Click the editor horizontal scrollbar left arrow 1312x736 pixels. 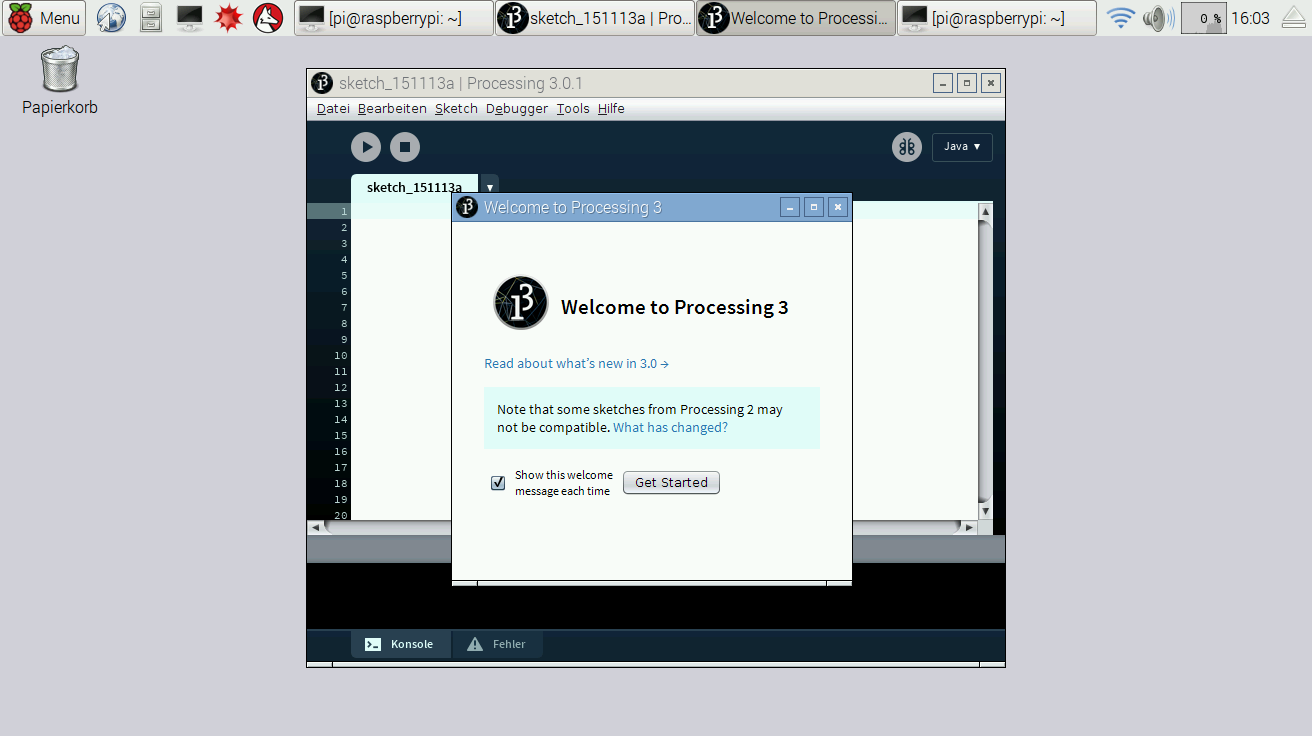pos(315,527)
